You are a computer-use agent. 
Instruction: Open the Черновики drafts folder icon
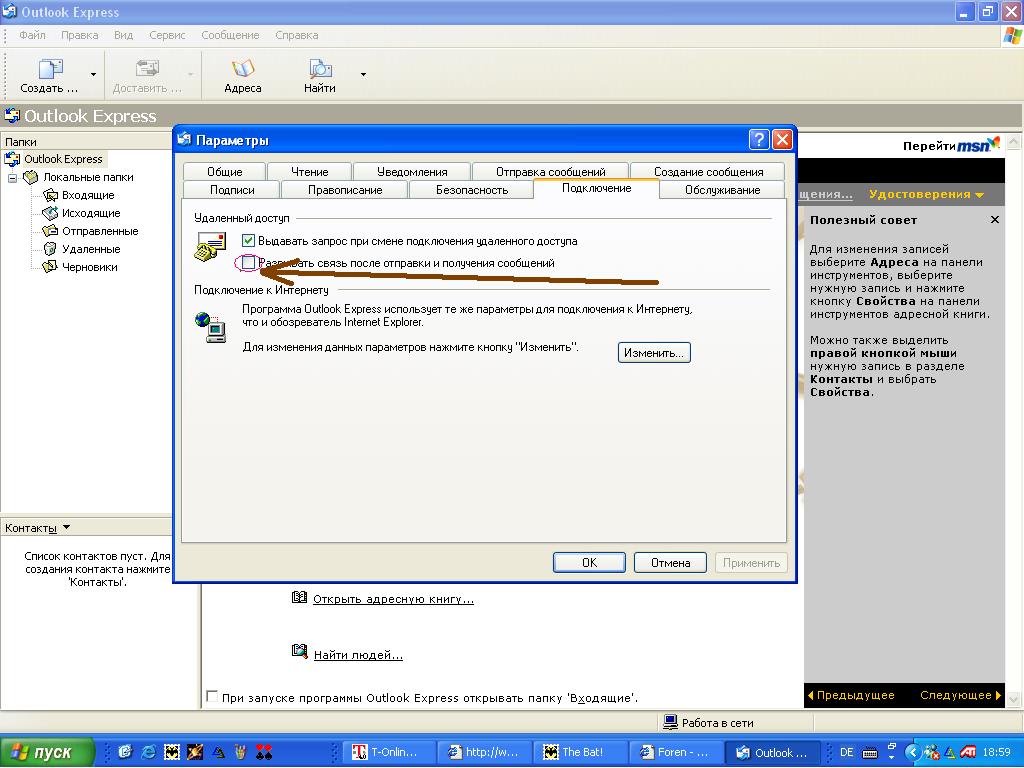click(x=50, y=267)
